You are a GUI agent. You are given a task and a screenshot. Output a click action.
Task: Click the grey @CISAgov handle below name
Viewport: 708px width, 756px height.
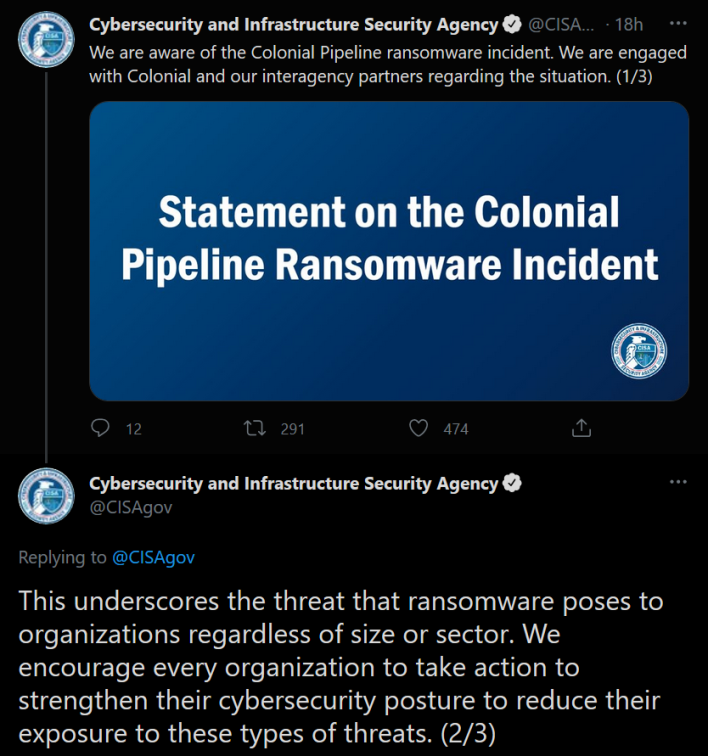[x=131, y=507]
